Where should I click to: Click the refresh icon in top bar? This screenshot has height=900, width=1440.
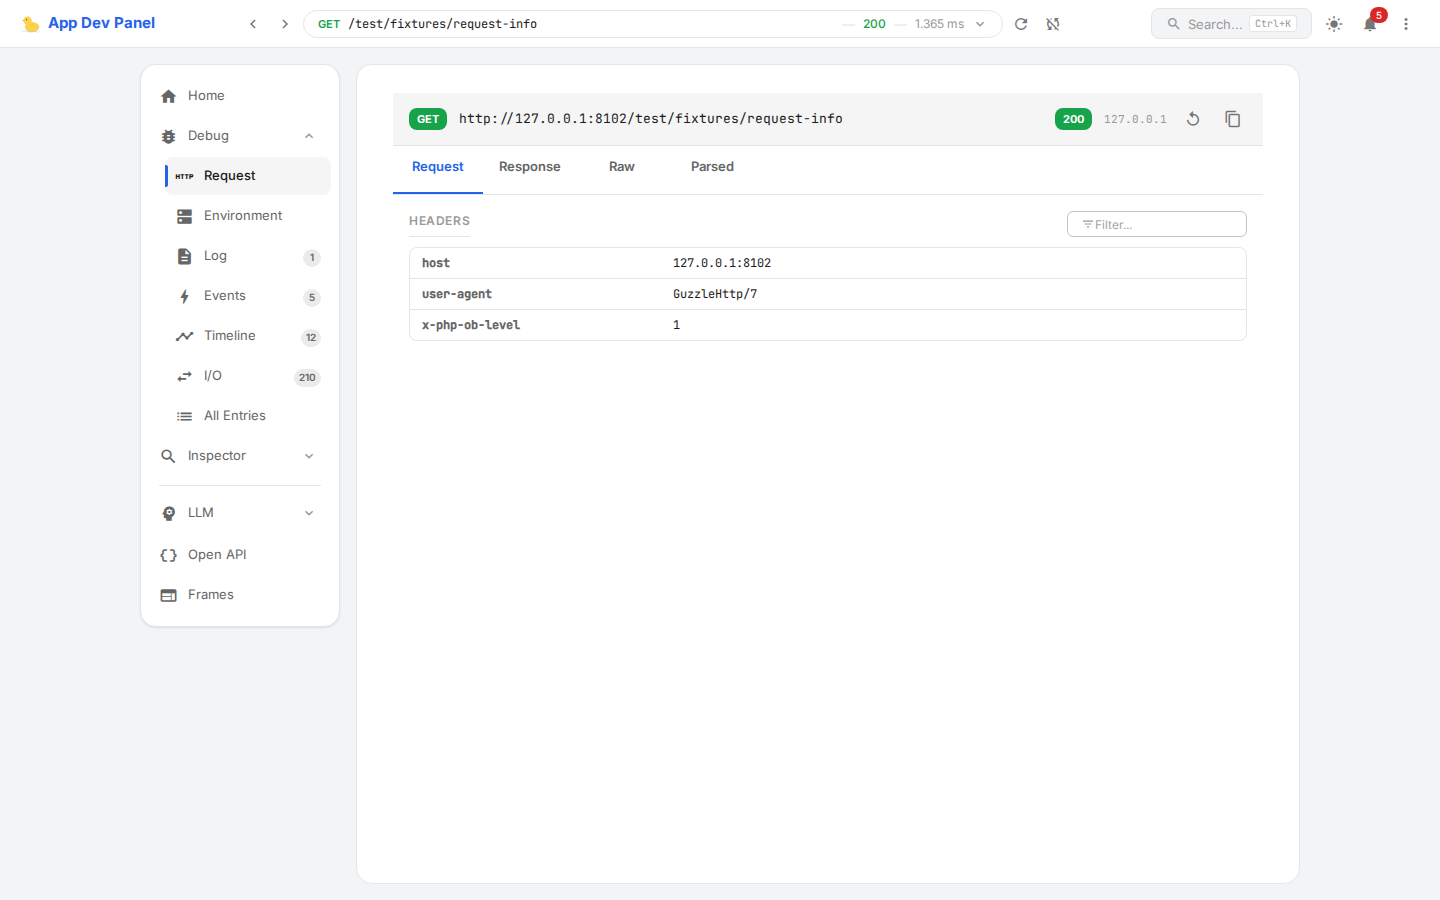(1021, 24)
